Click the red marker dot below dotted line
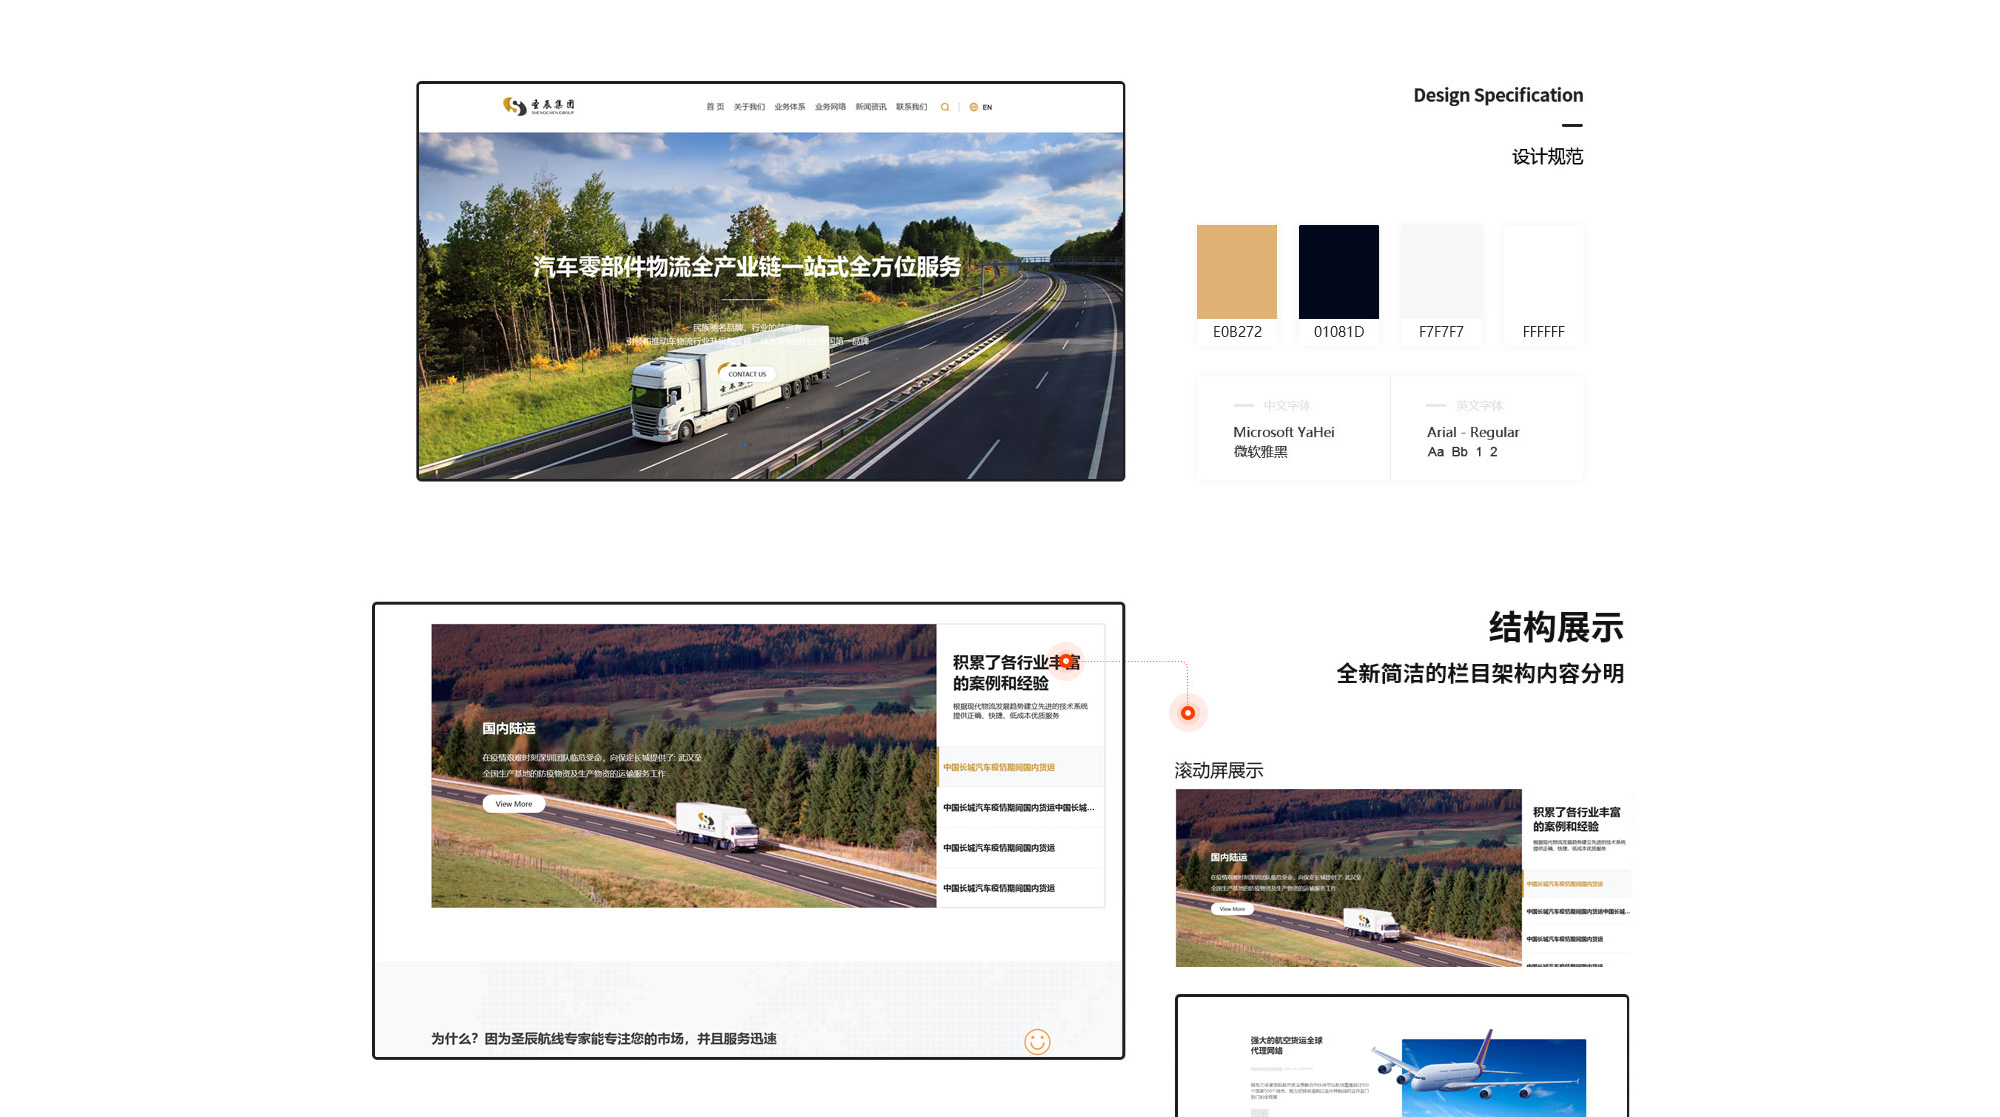 (x=1187, y=713)
